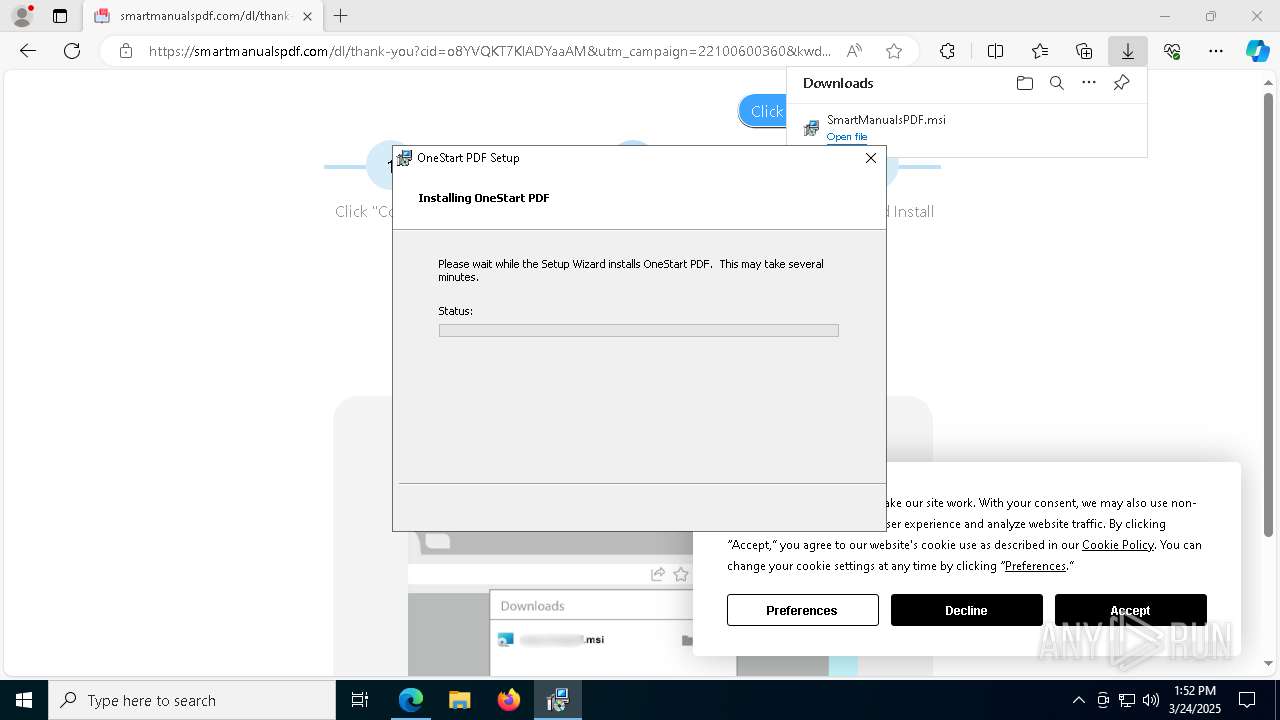Screen dimensions: 1280x720
Task: Click the installation status progress bar
Action: click(638, 330)
